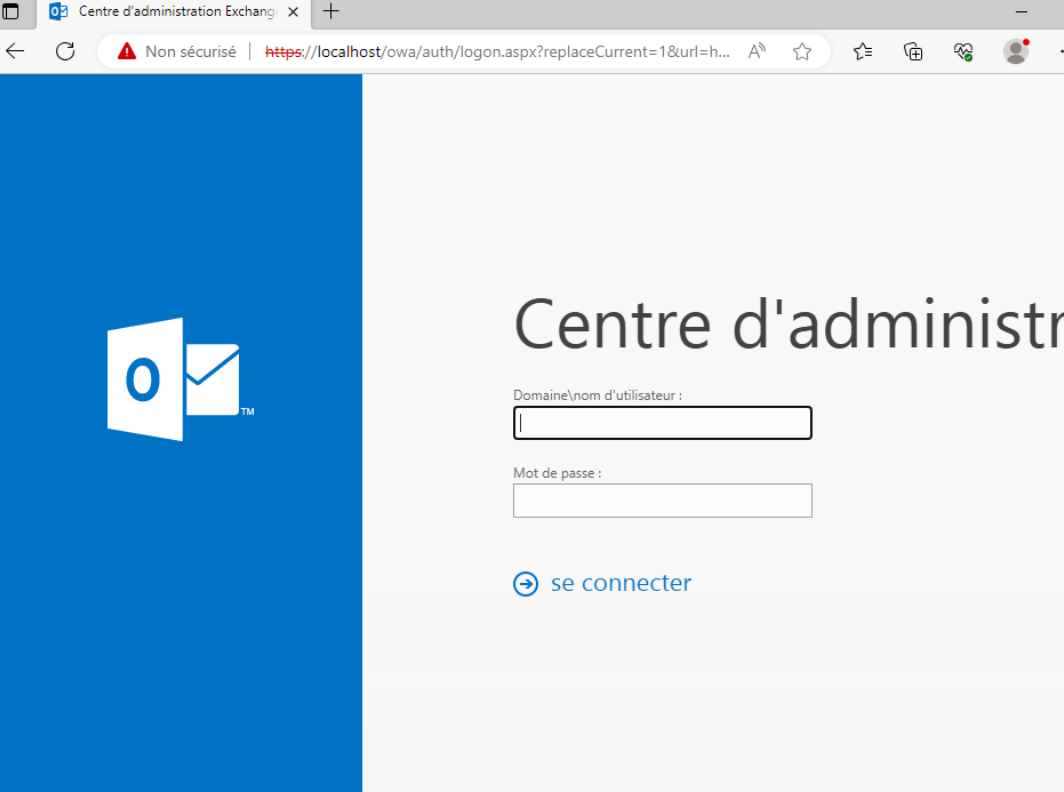Go back to the previous page
Viewport: 1064px width, 792px height.
pyautogui.click(x=15, y=52)
